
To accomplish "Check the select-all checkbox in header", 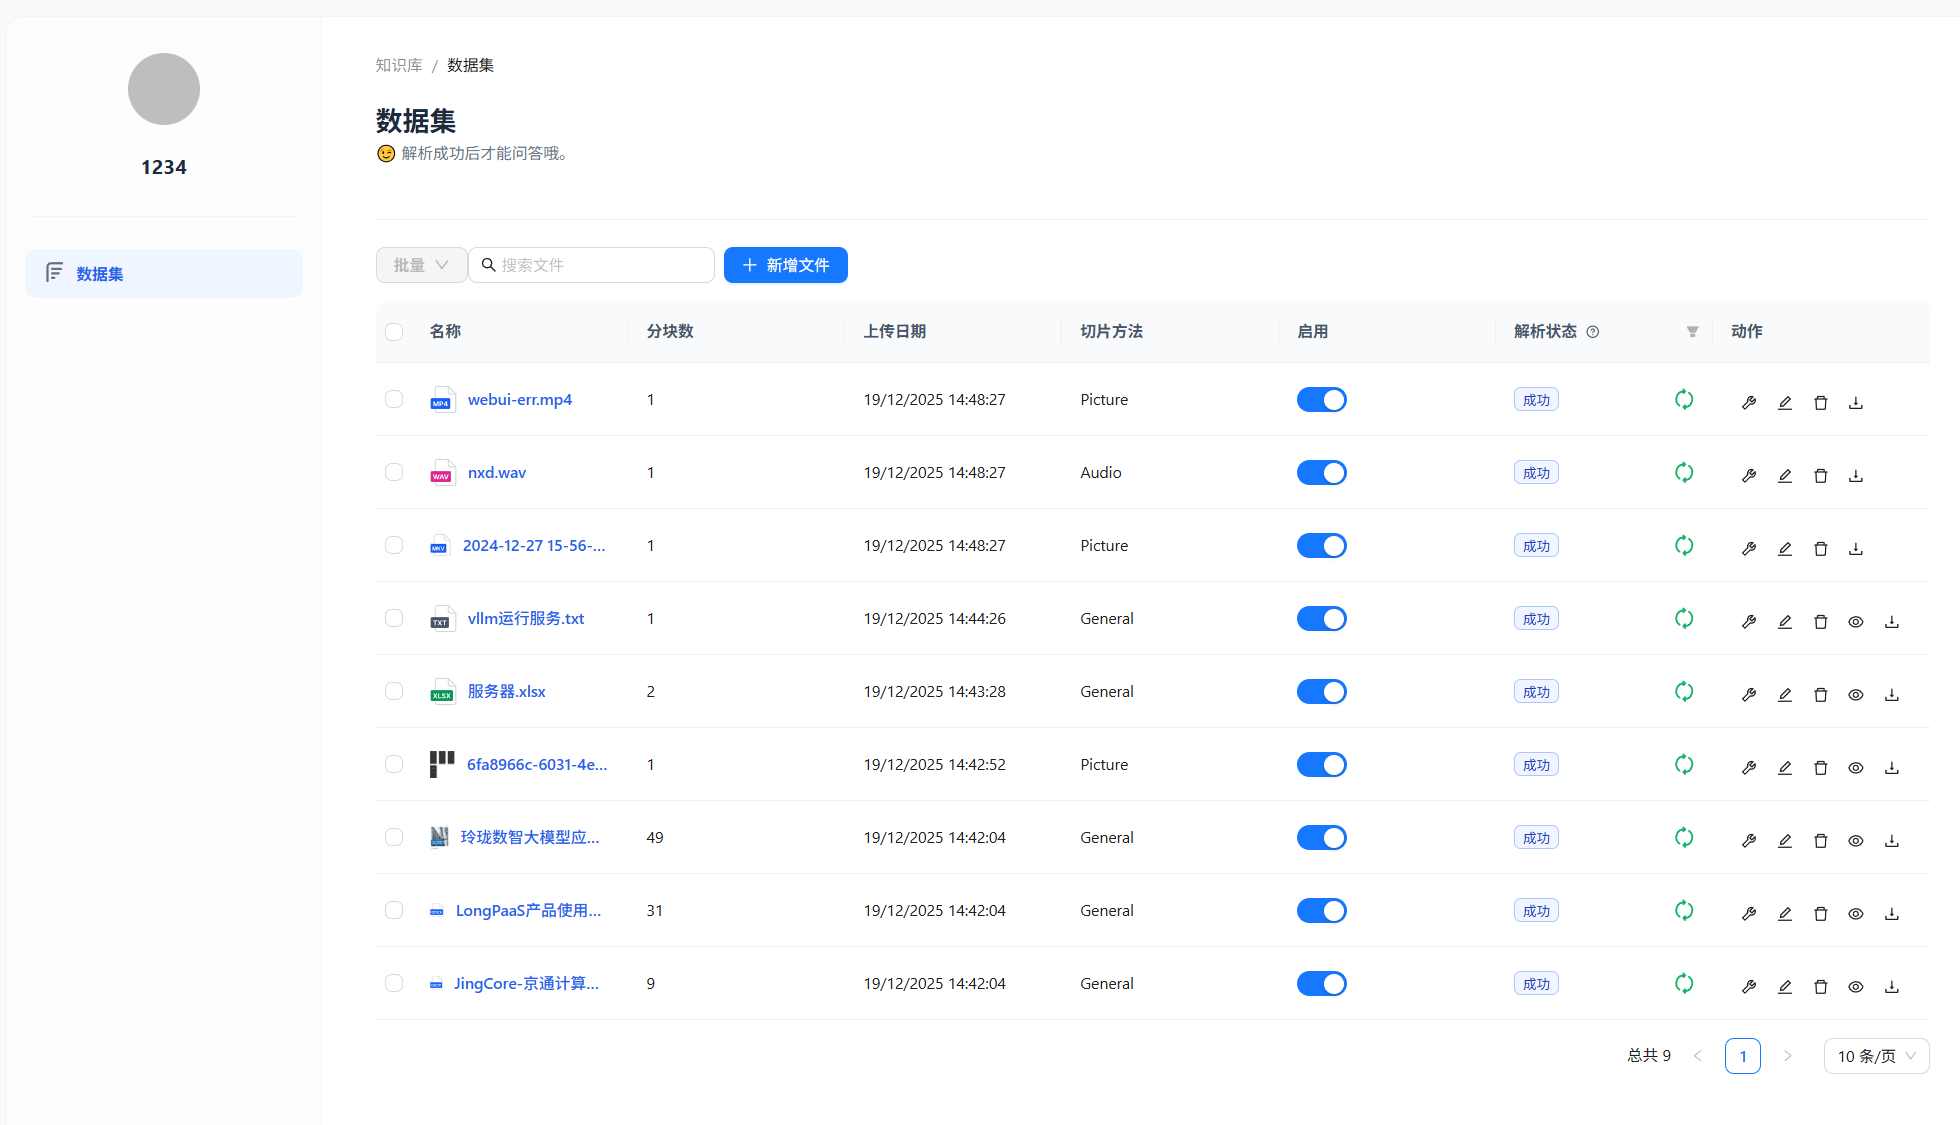I will (394, 332).
